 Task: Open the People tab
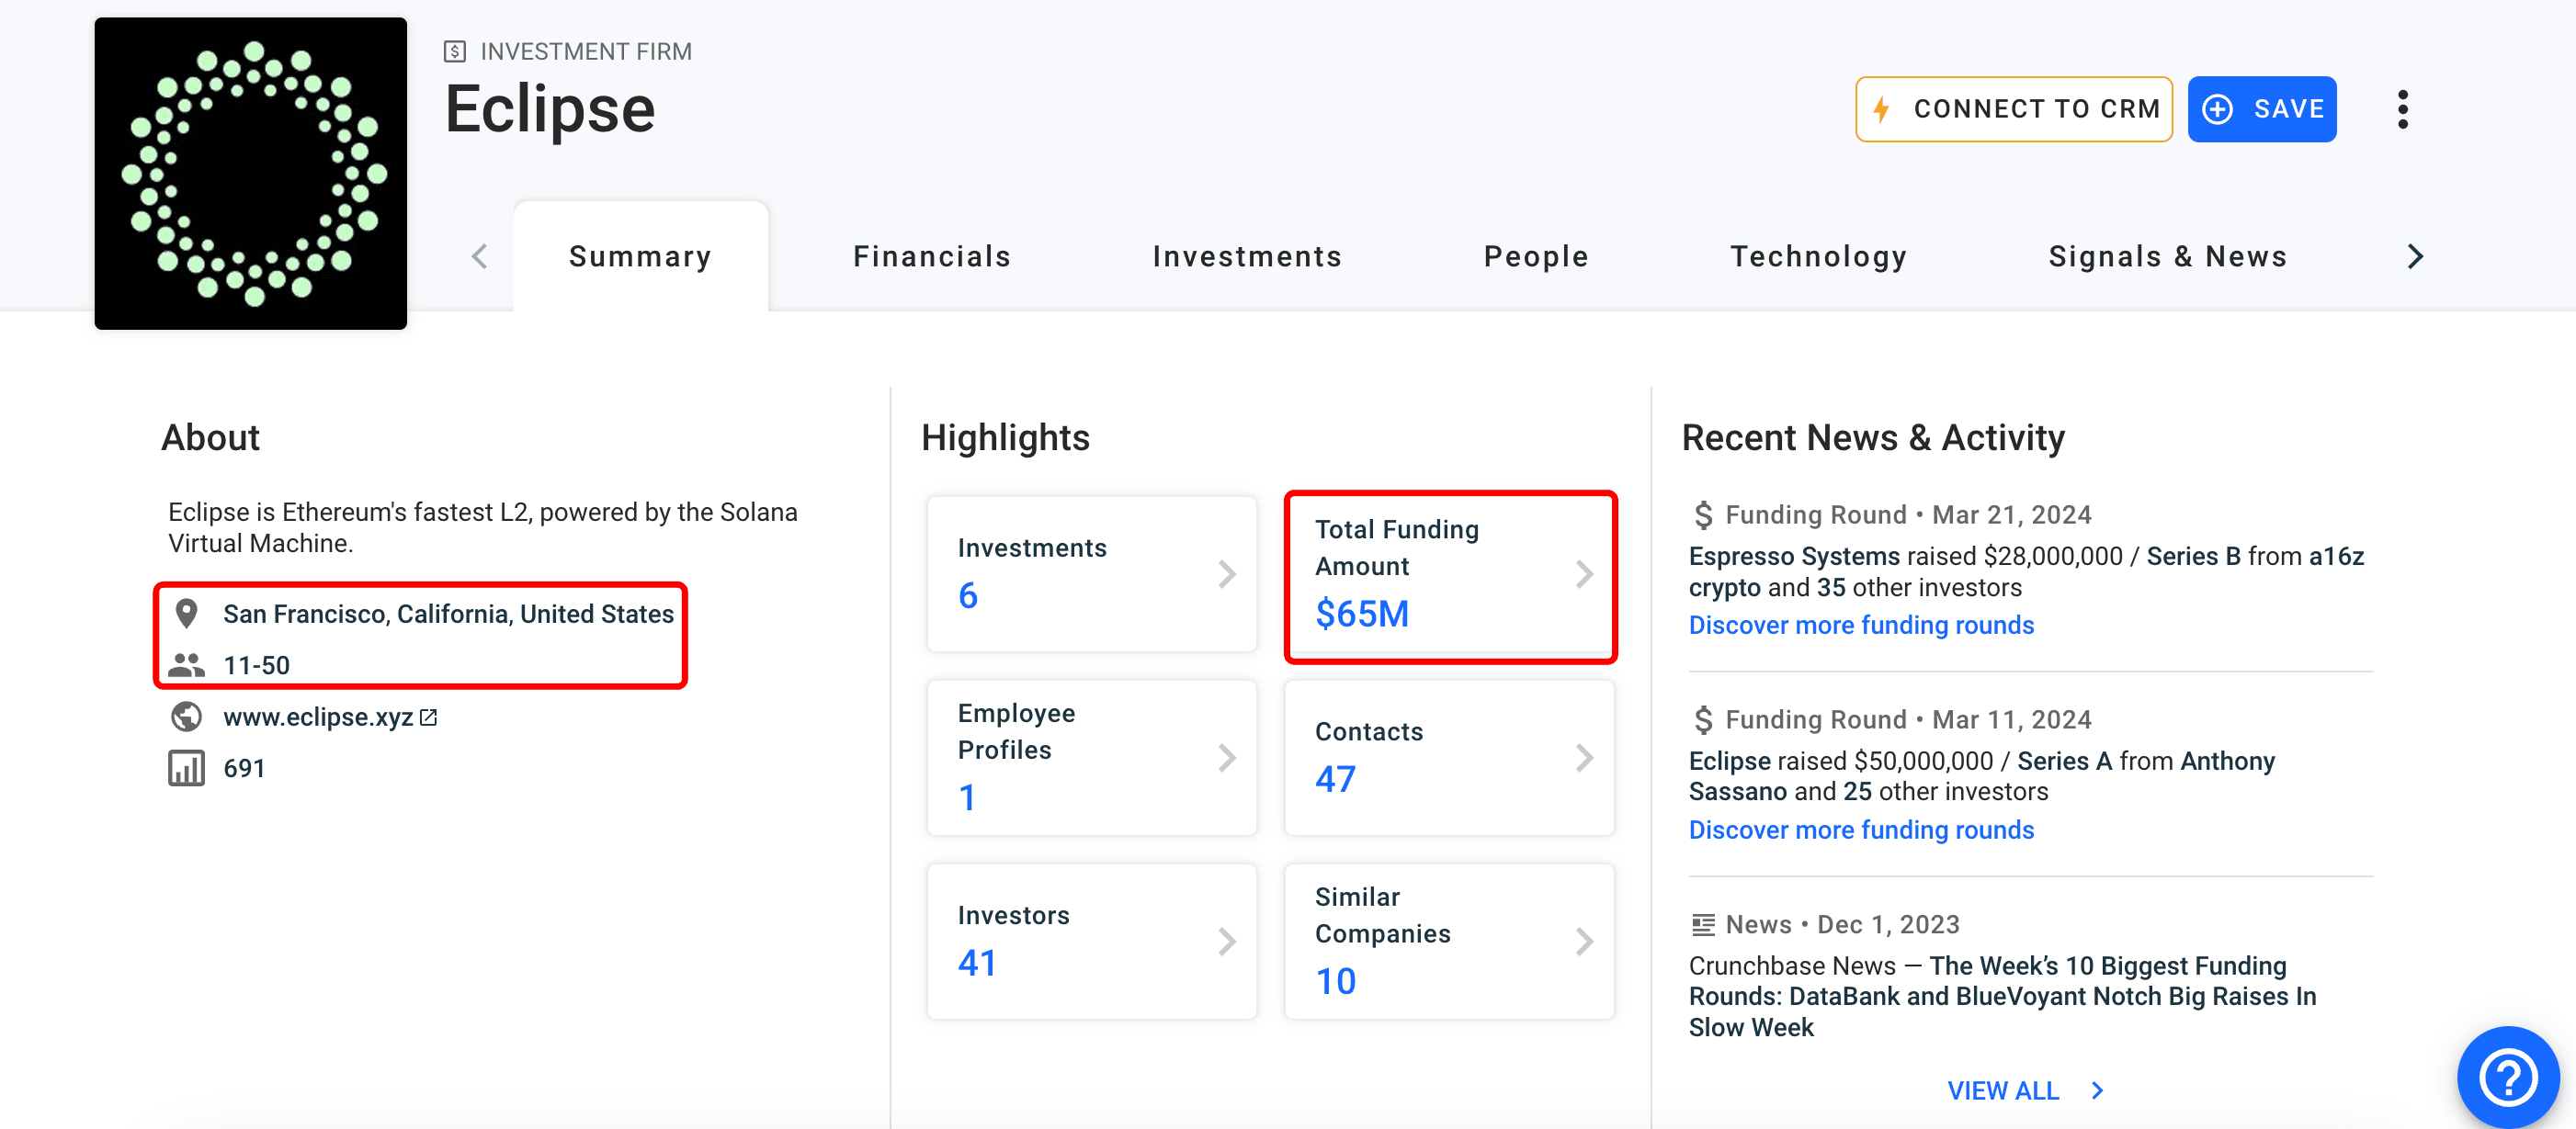tap(1536, 256)
